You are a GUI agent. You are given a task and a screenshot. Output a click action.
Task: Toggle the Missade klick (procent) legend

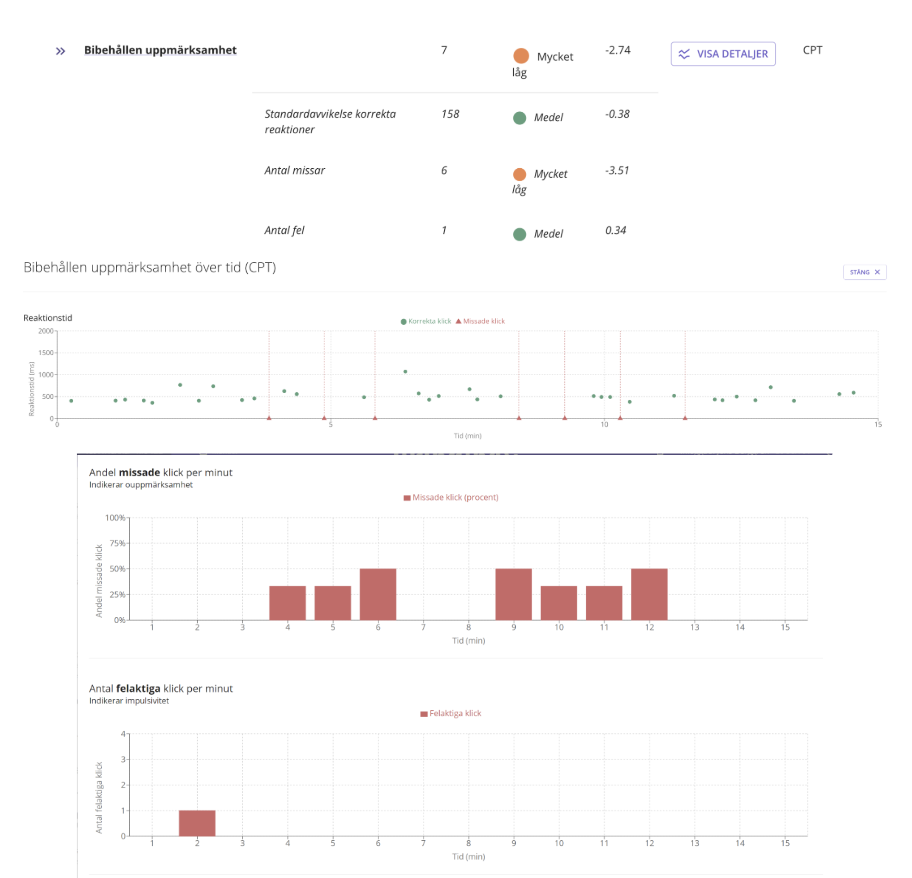450,497
